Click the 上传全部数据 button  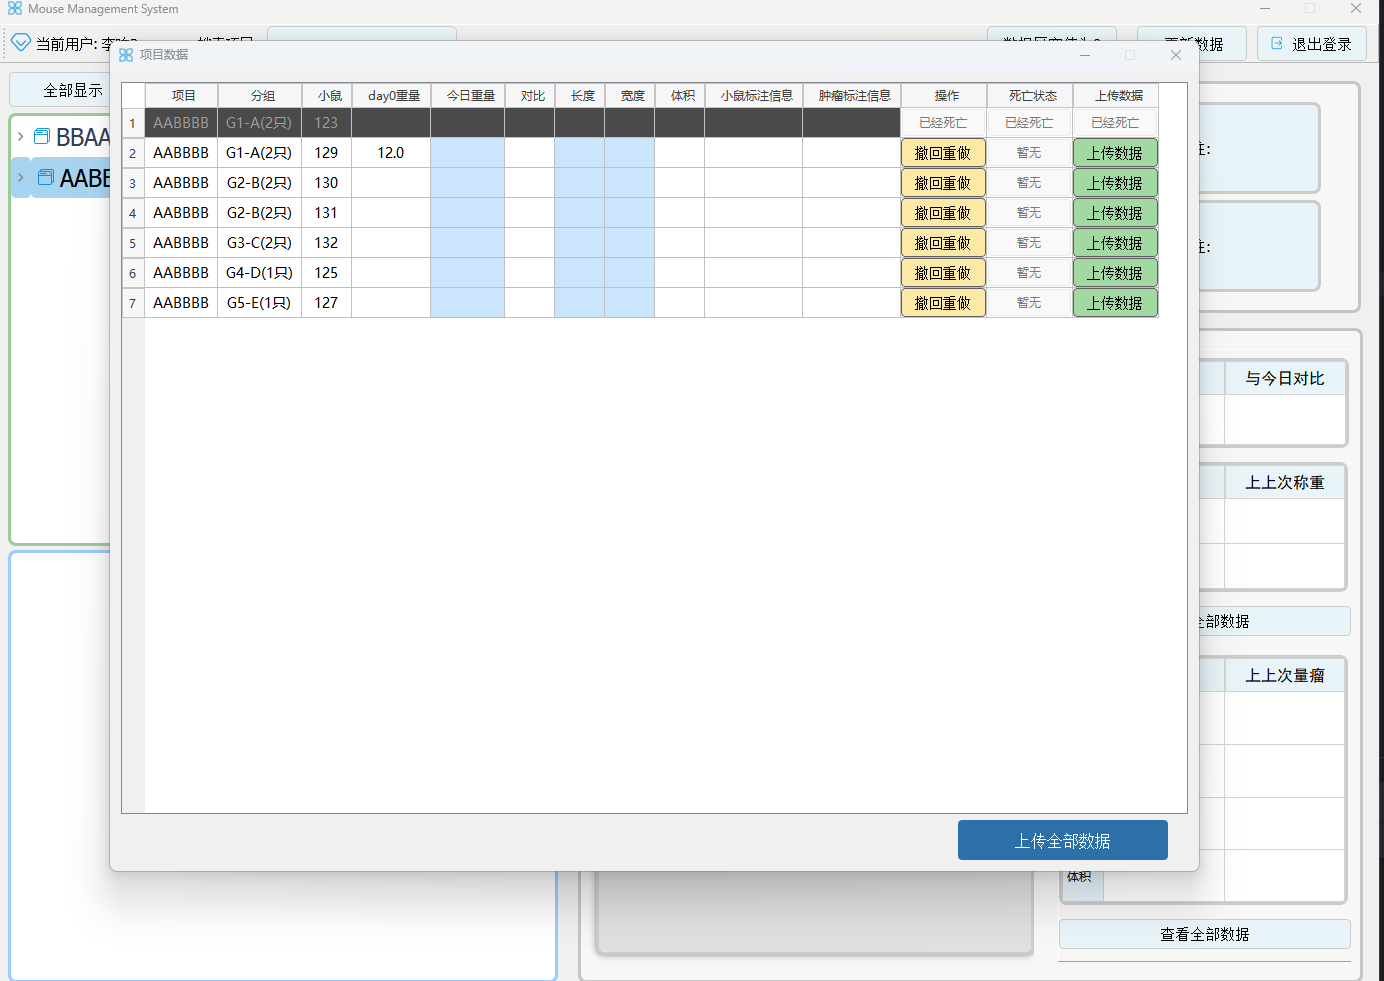(x=1062, y=840)
